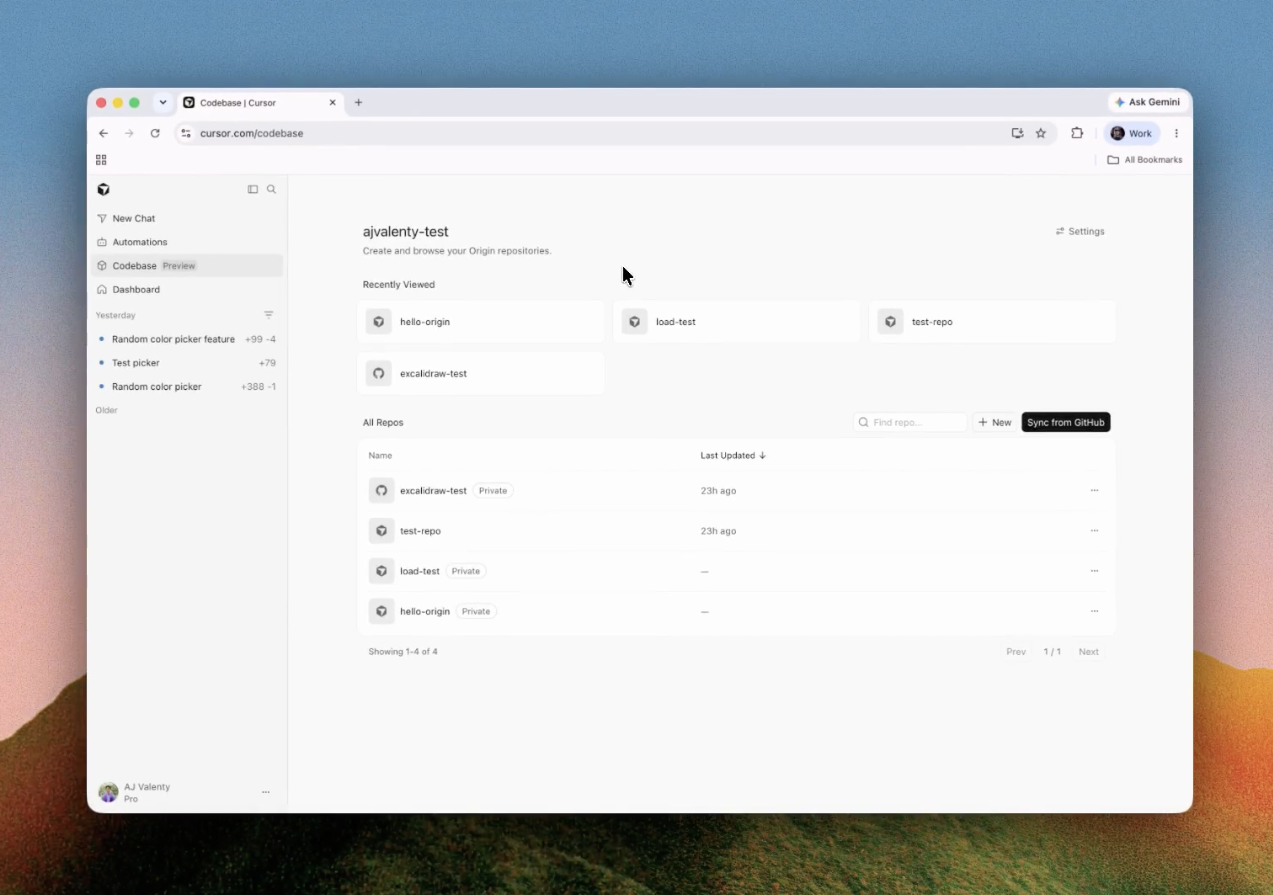1273x895 pixels.
Task: Close the Codebase | Cursor tab
Action: click(333, 102)
